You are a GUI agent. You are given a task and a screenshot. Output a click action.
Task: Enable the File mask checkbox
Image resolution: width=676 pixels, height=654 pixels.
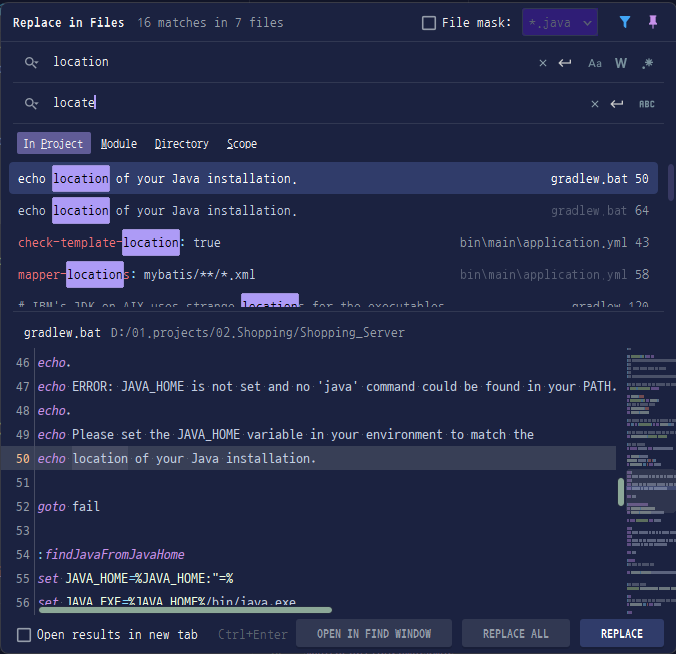pos(429,23)
